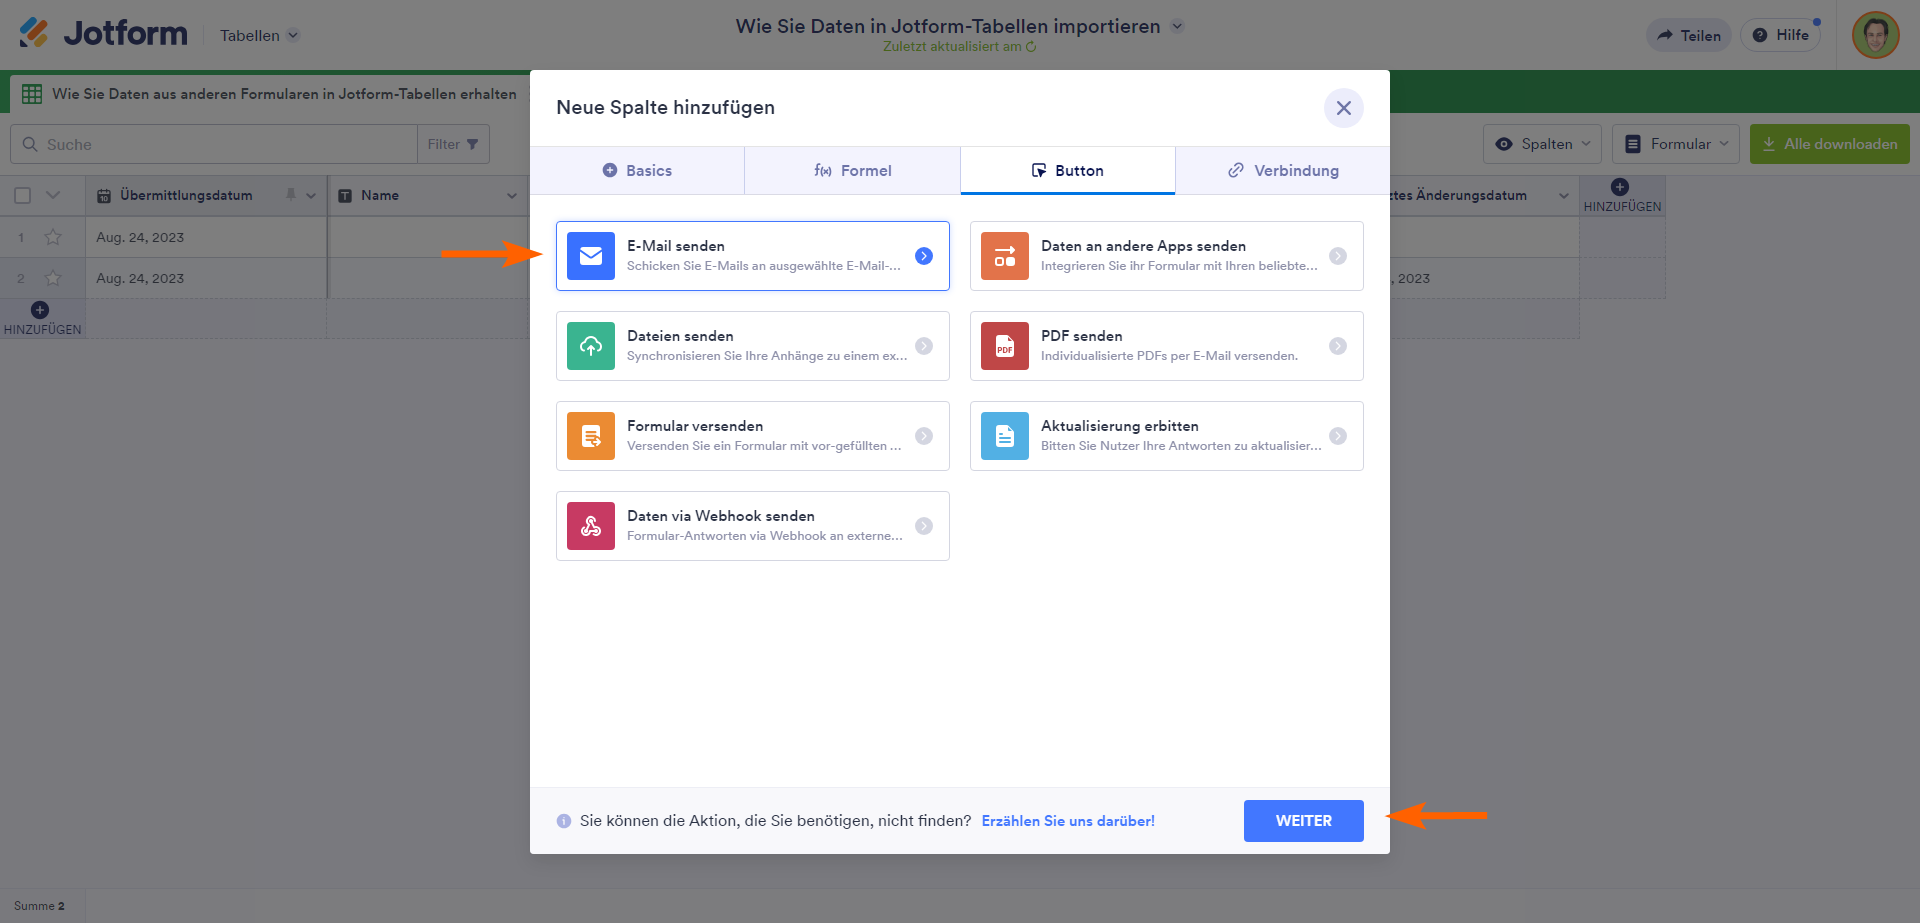Screen dimensions: 1920x923
Task: Click the red PDF senden icon
Action: coord(1004,346)
